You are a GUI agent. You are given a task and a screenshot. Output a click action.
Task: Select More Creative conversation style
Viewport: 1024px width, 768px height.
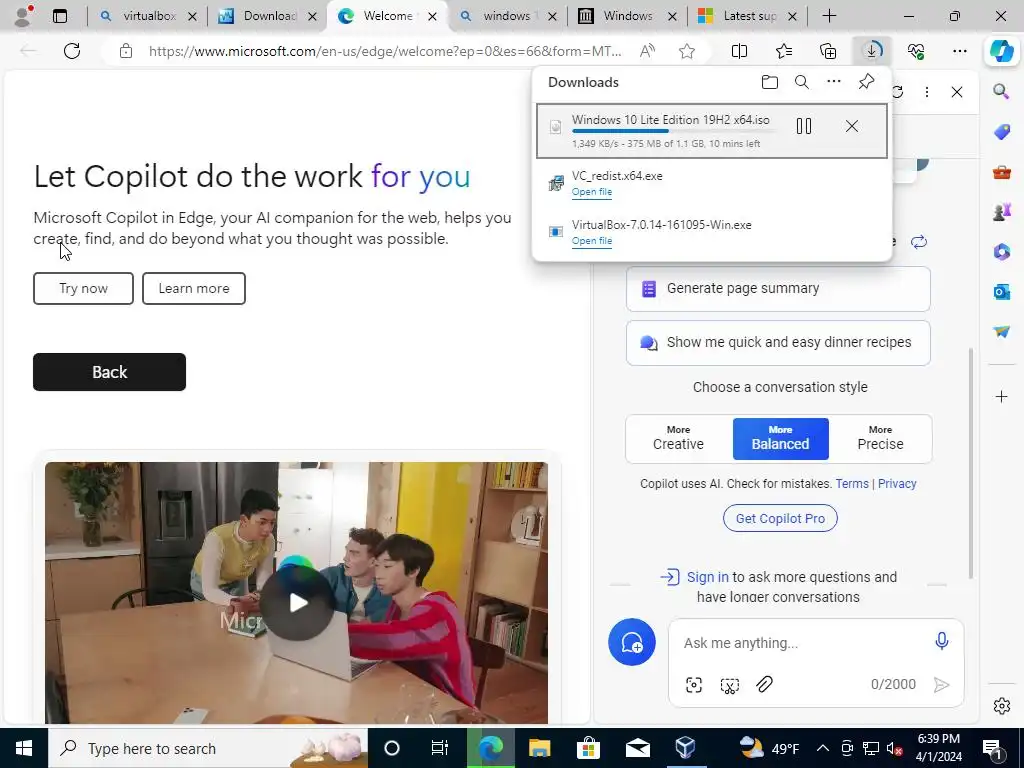coord(679,438)
